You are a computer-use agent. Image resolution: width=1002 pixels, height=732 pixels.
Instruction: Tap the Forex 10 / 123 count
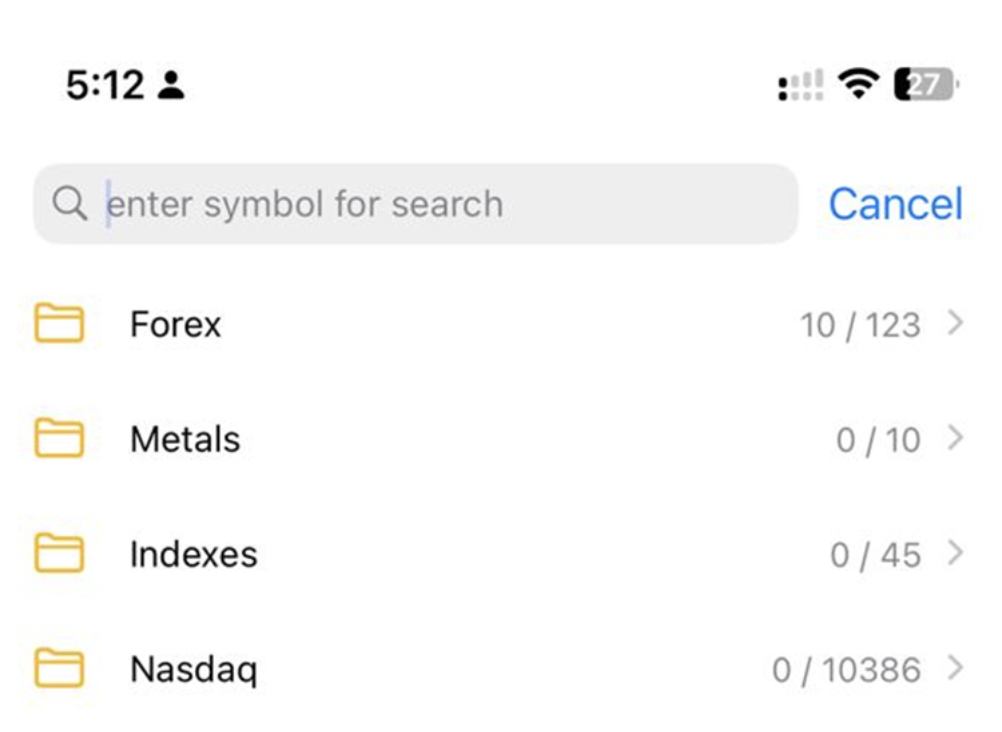point(860,326)
